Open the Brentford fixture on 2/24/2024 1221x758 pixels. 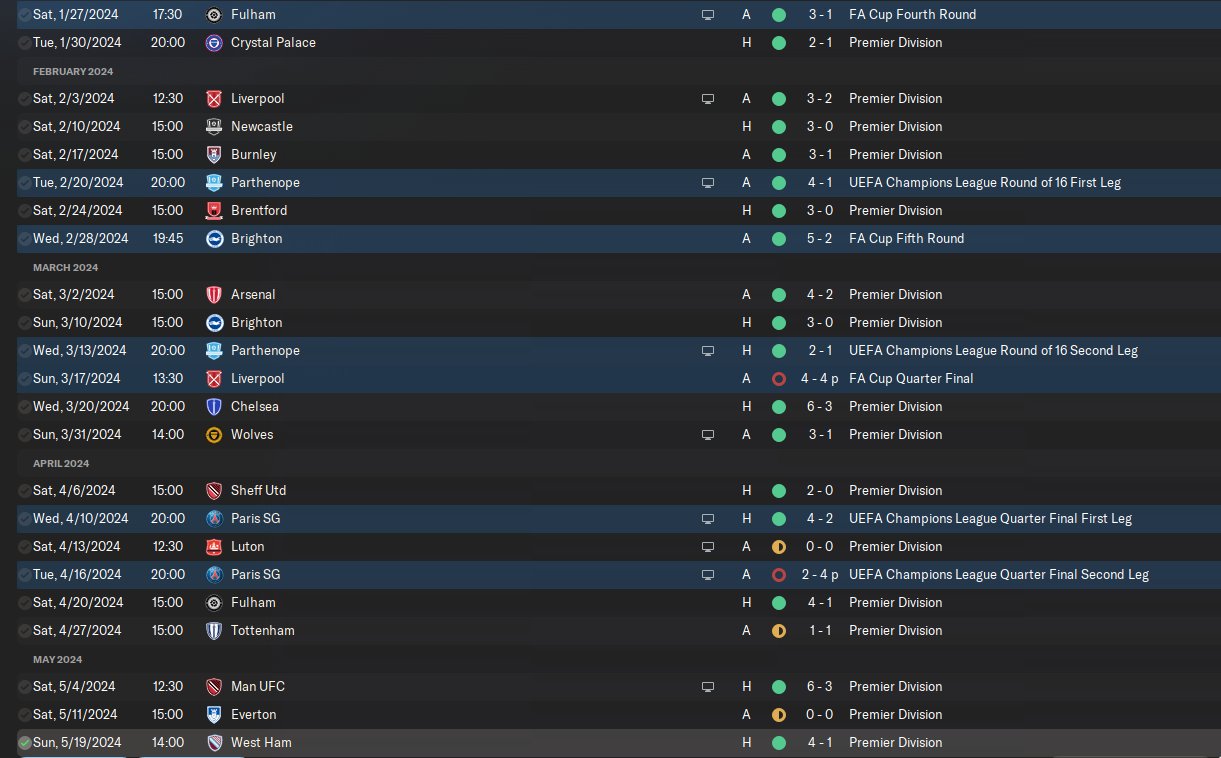[610, 211]
